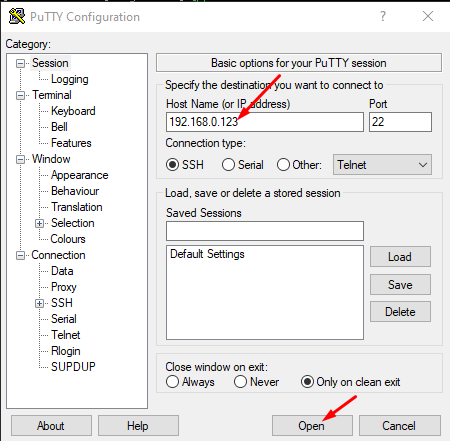Select the SSH connection type radio button

tap(172, 165)
